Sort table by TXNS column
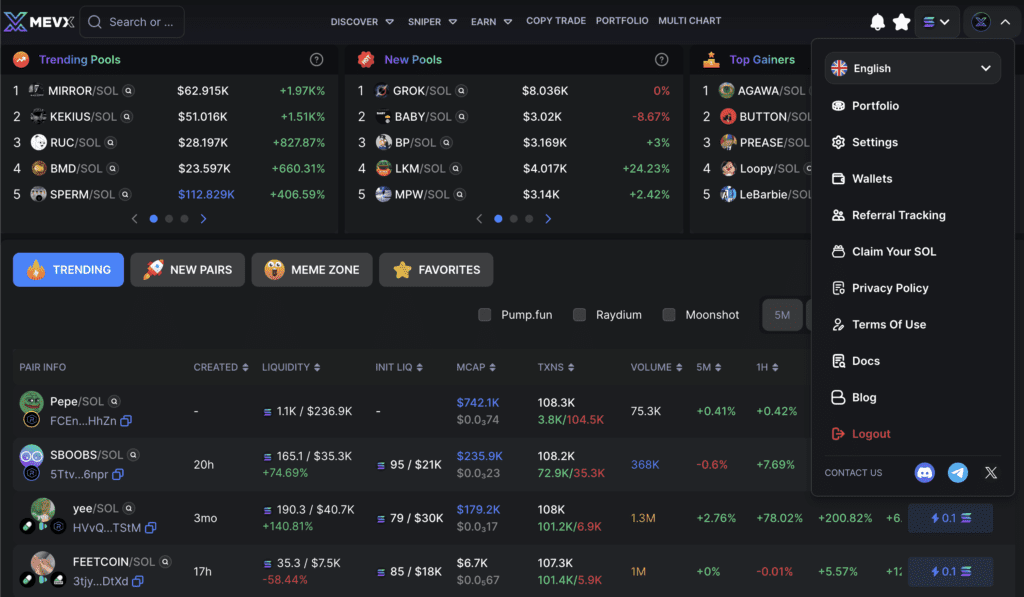The image size is (1024, 597). point(556,367)
